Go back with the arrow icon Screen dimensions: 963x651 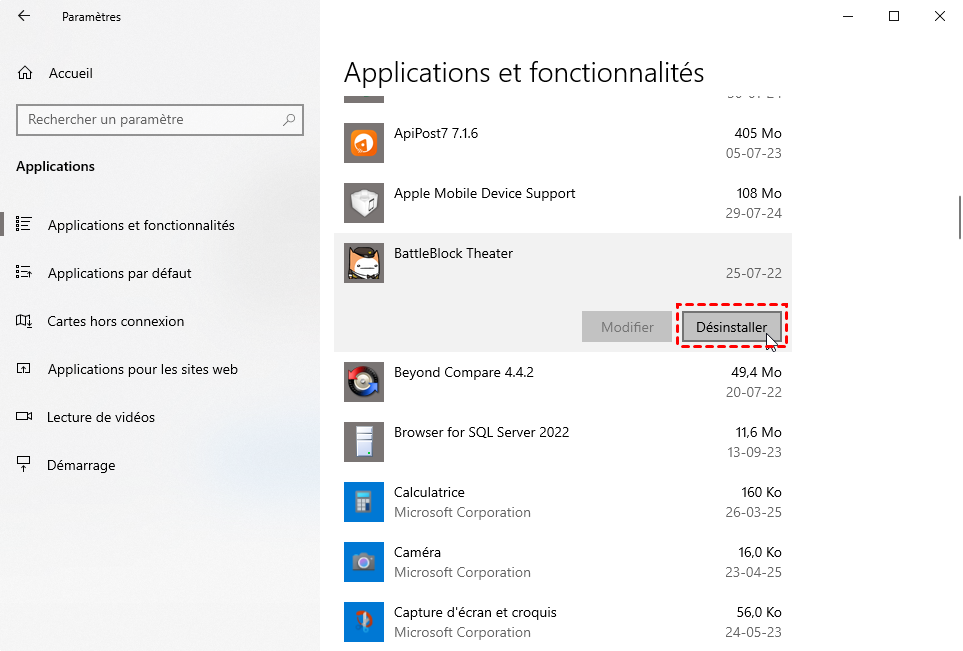(24, 16)
